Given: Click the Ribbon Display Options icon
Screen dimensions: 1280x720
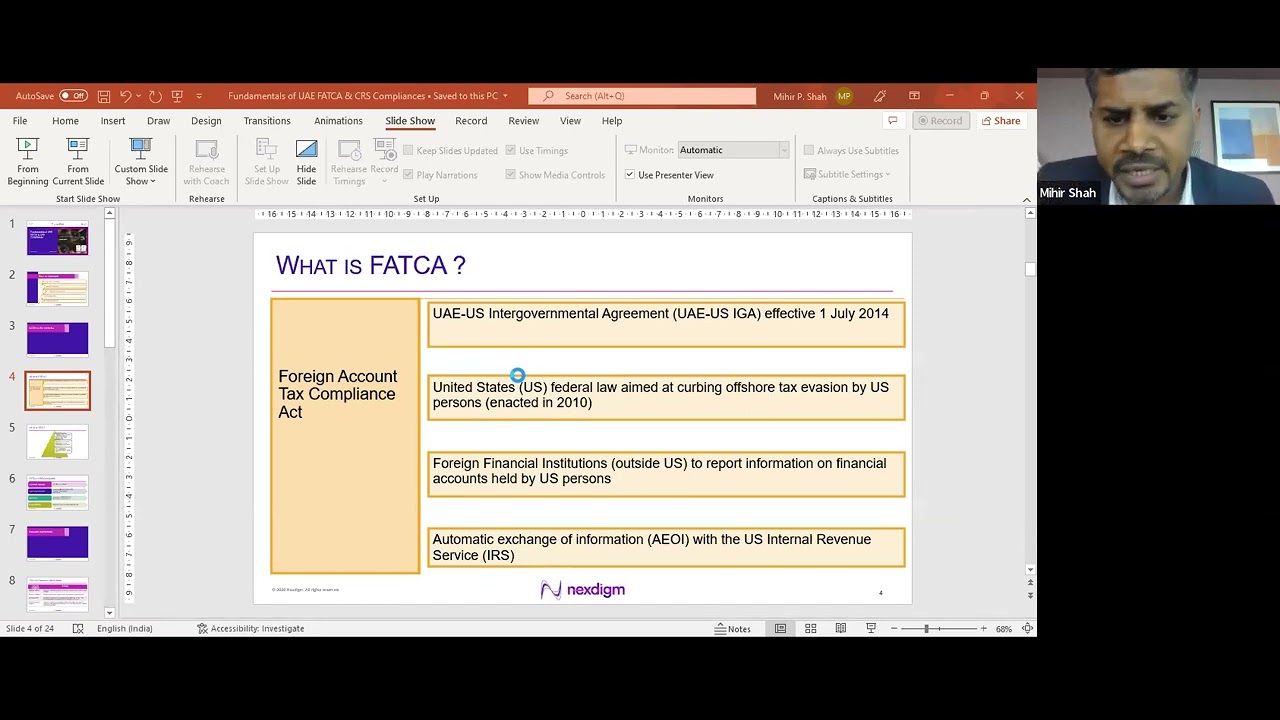Looking at the screenshot, I should (x=914, y=96).
